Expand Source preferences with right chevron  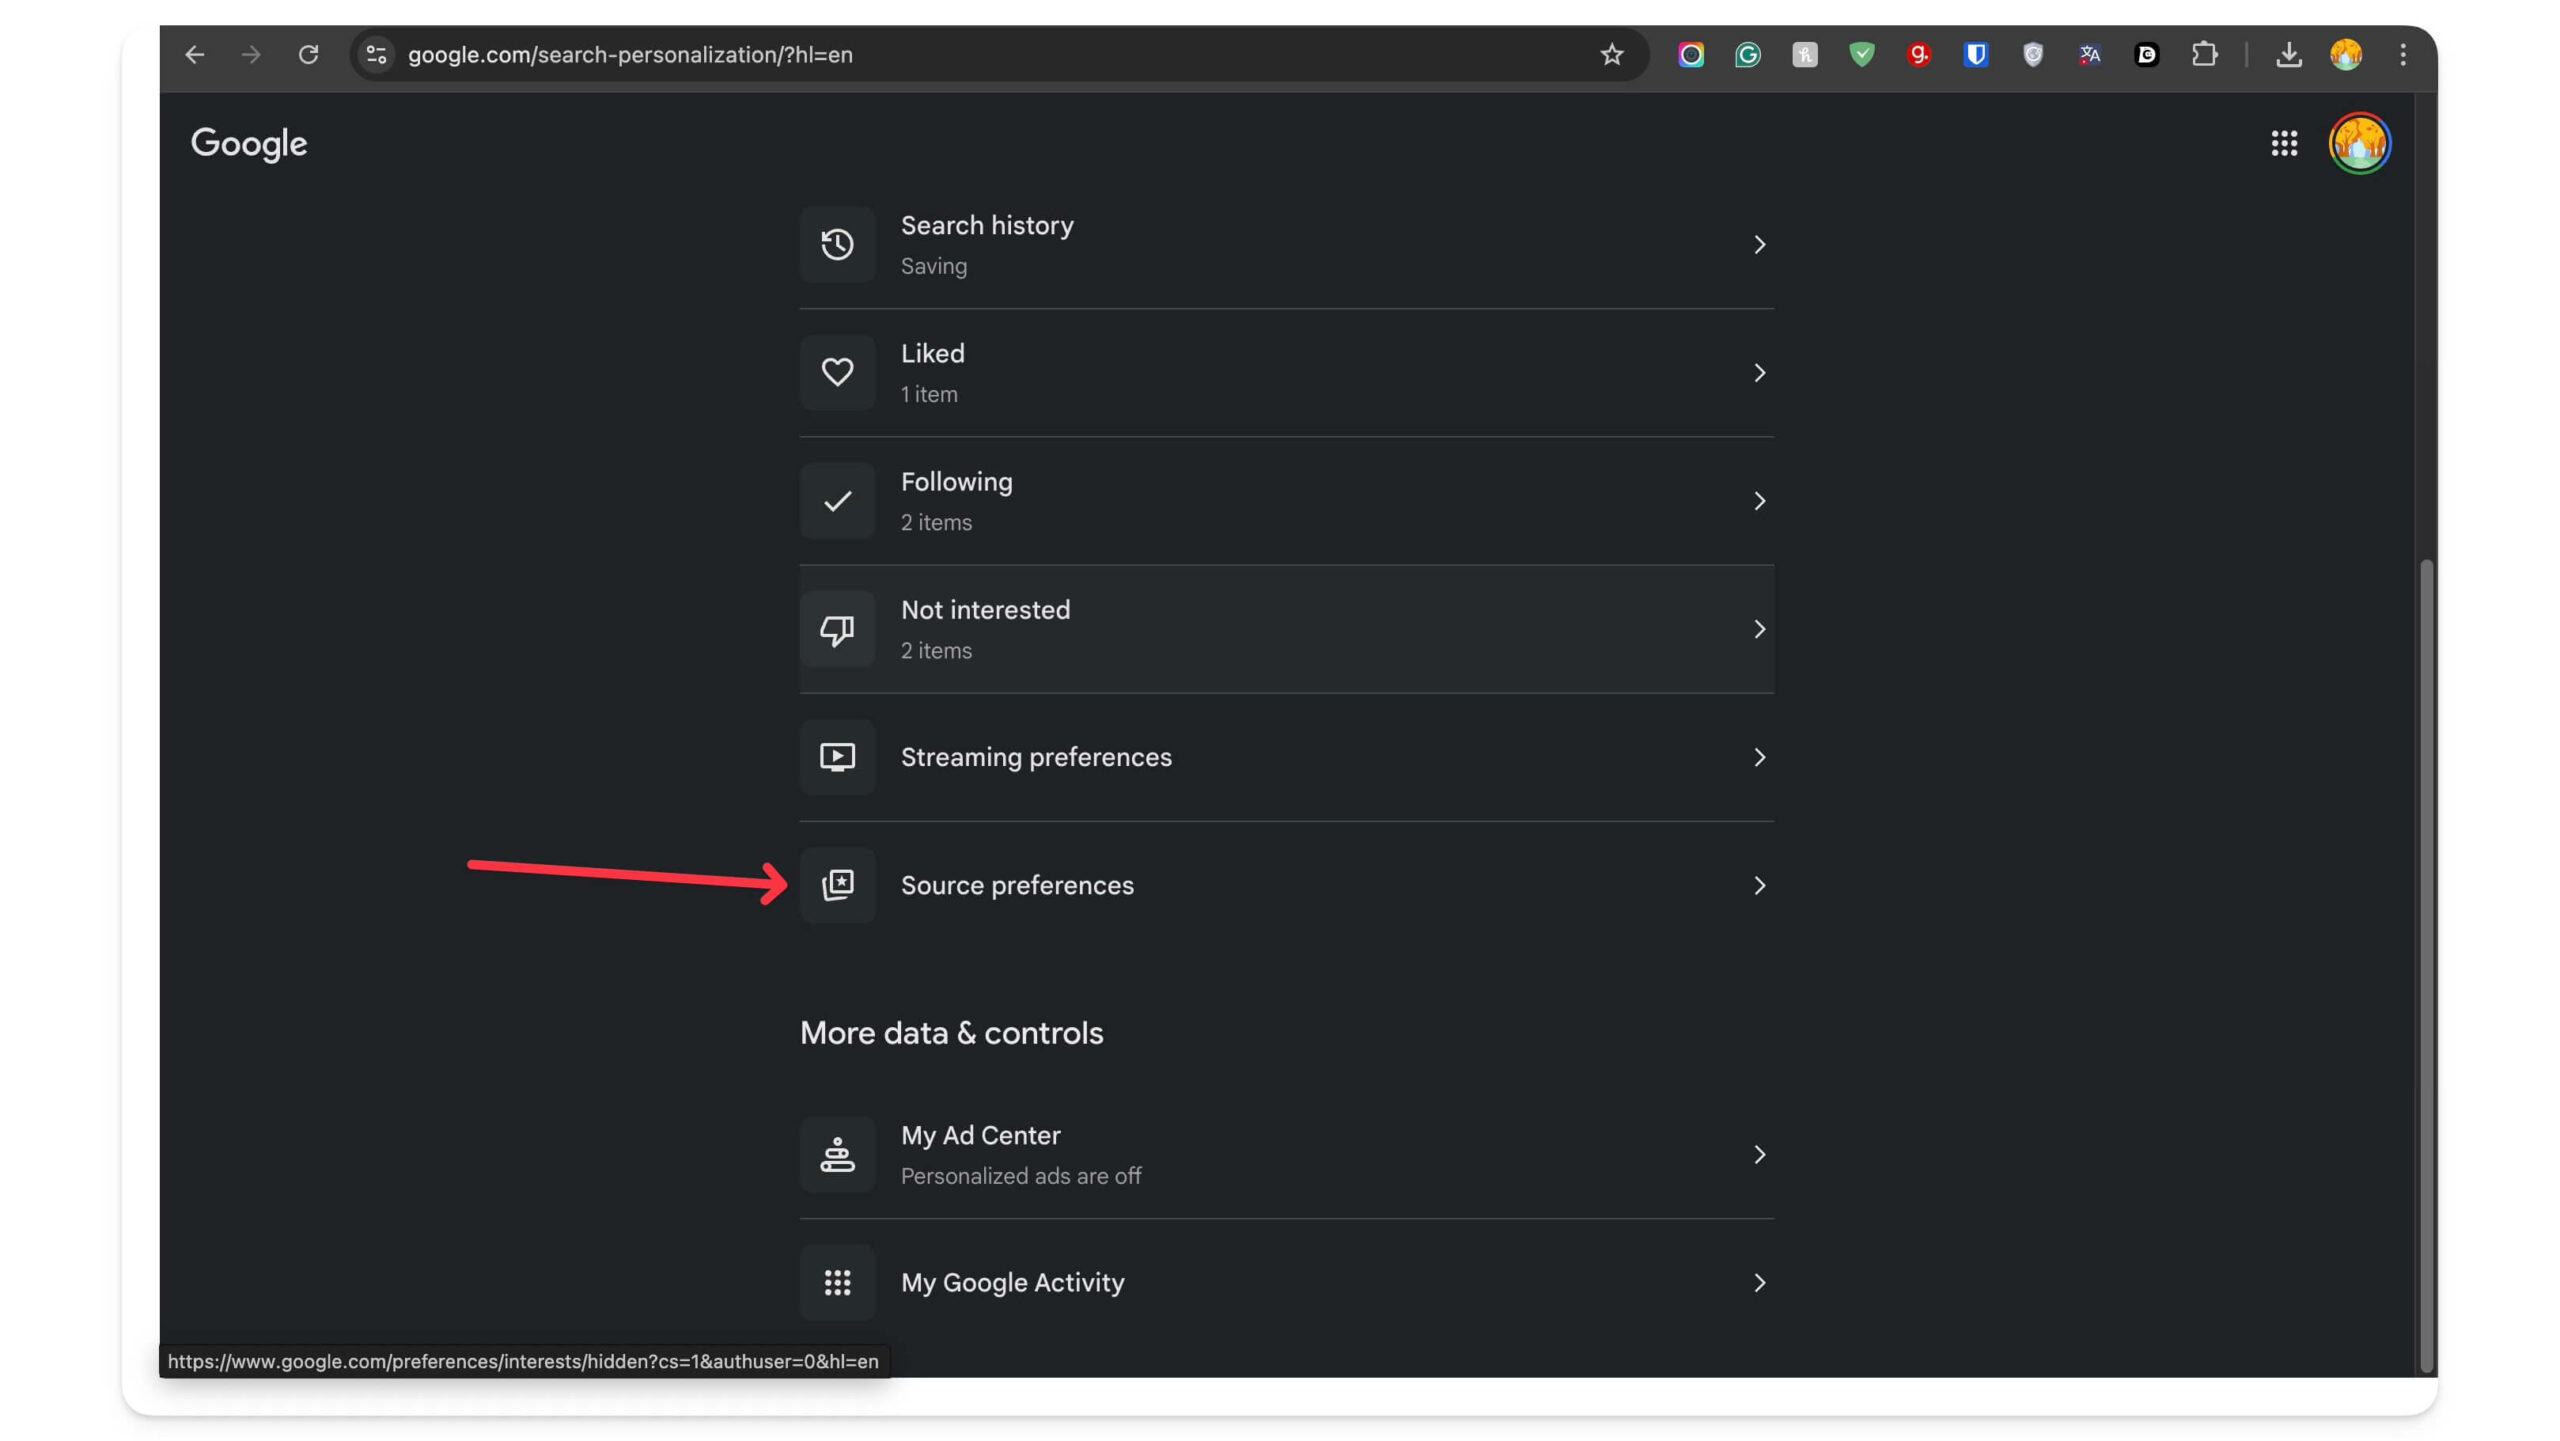[x=1759, y=885]
